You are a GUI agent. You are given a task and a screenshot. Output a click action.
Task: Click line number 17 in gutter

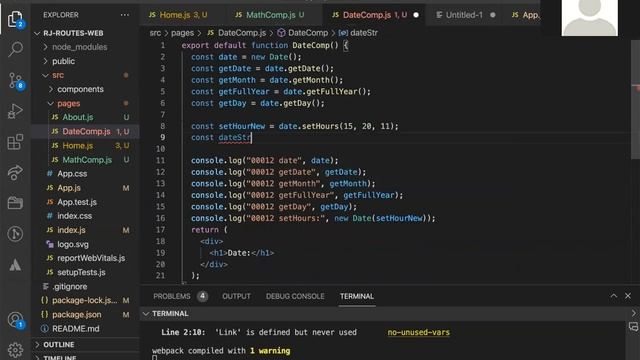pyautogui.click(x=160, y=230)
